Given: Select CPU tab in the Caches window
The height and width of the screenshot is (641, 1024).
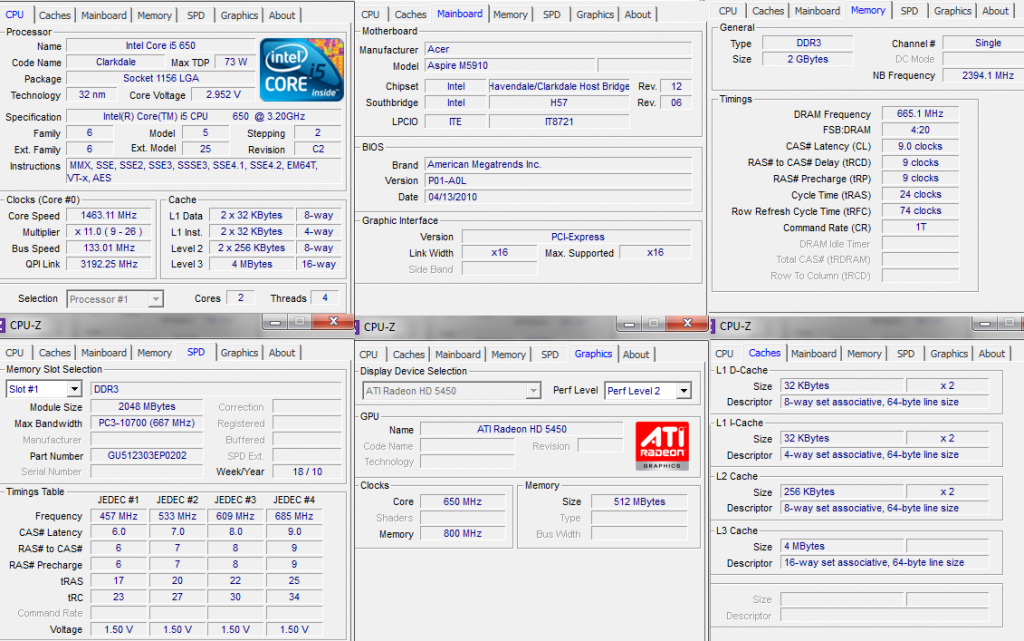Looking at the screenshot, I should click(x=725, y=353).
